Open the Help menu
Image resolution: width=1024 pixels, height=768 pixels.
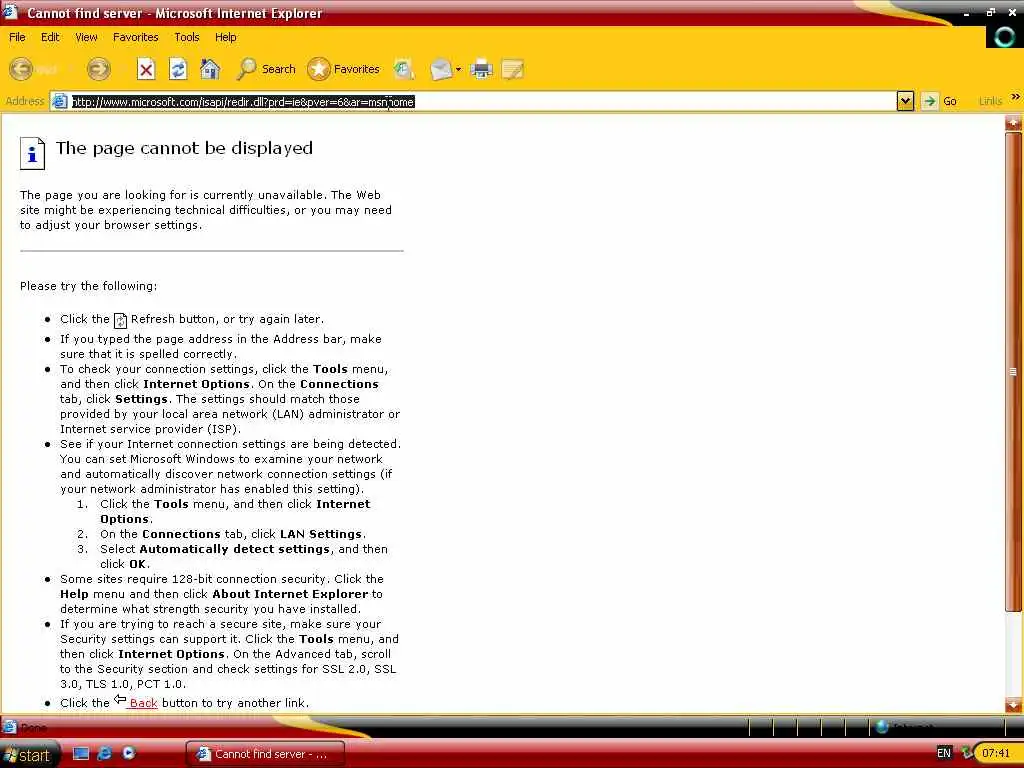(226, 37)
